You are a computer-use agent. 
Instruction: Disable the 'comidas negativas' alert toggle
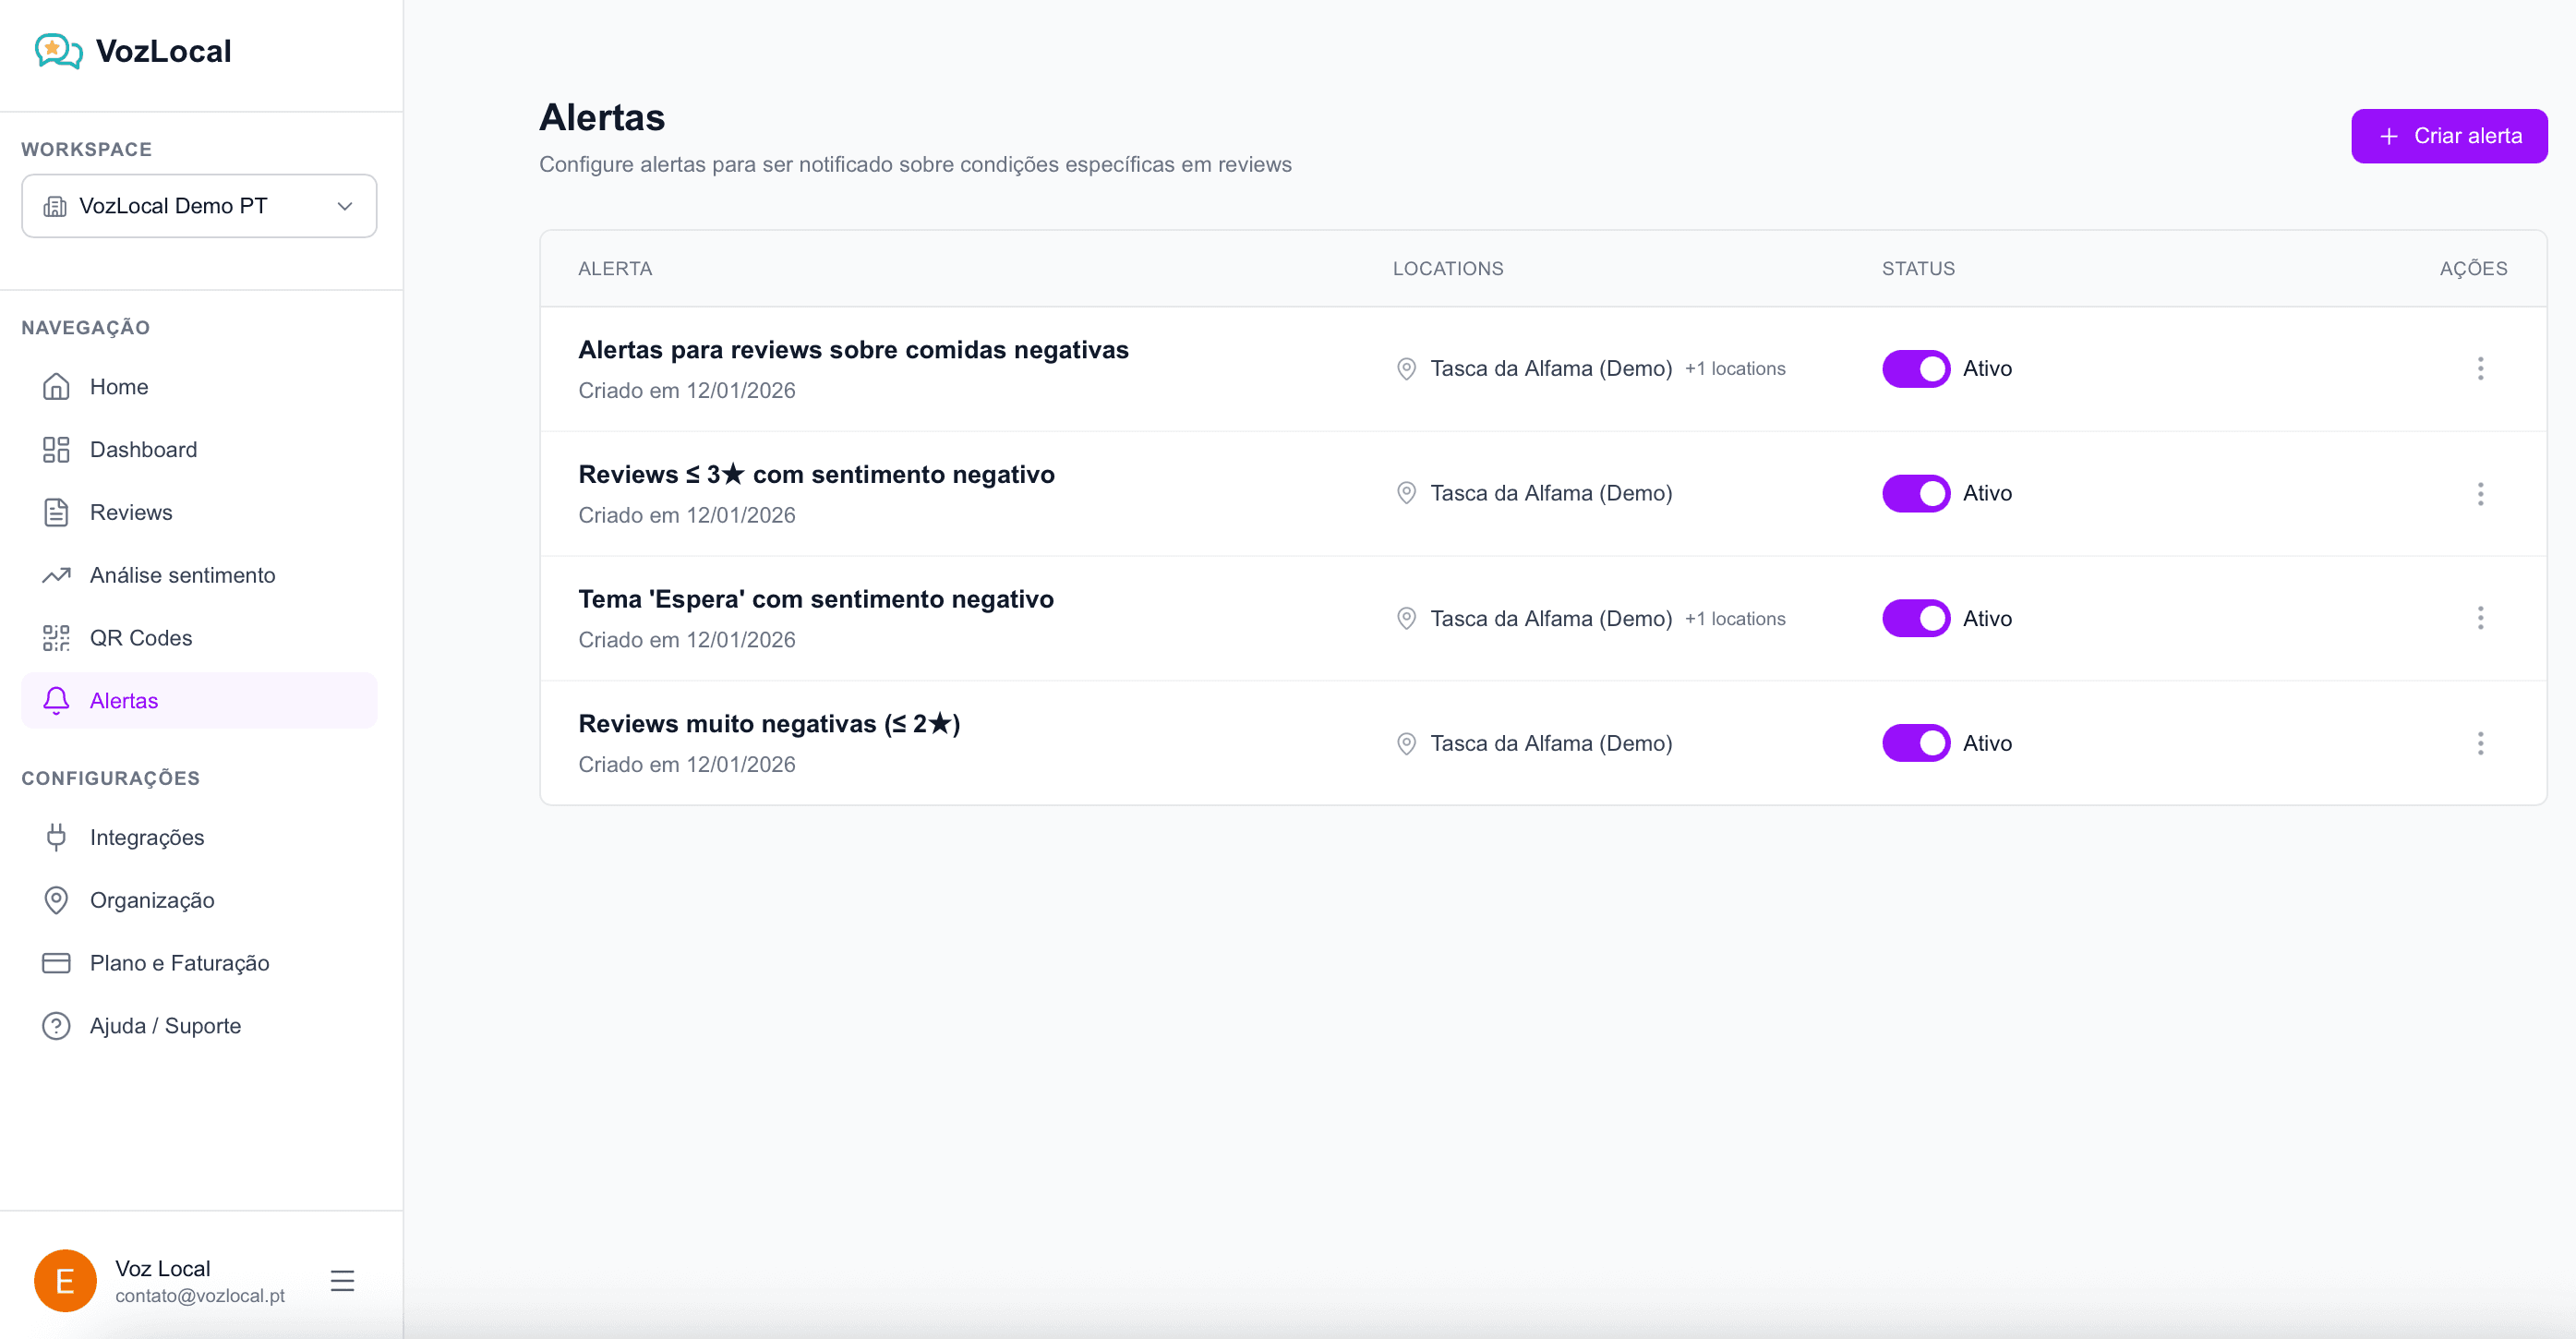(1915, 369)
